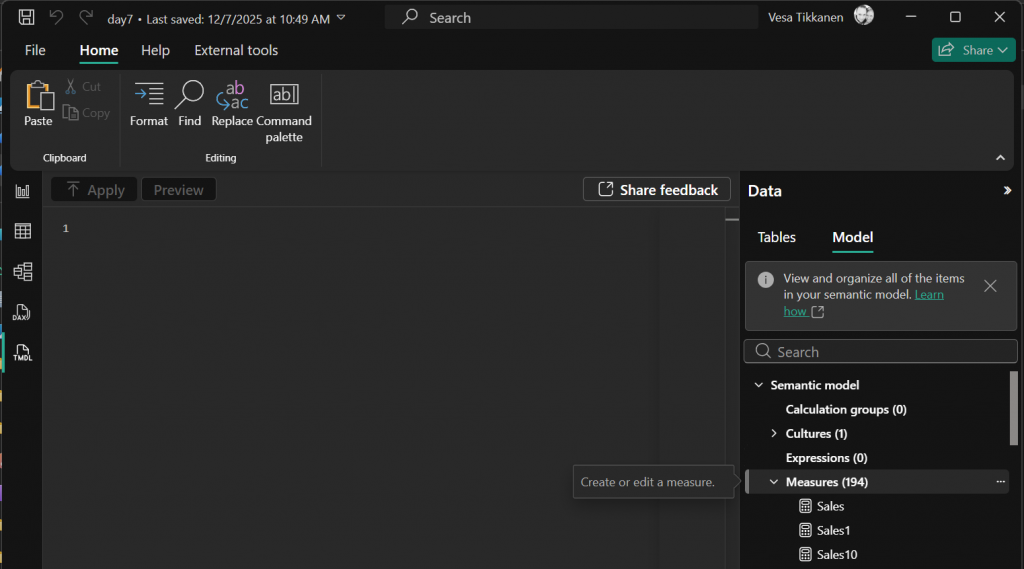Open the Share dropdown button
The width and height of the screenshot is (1024, 569).
click(973, 50)
